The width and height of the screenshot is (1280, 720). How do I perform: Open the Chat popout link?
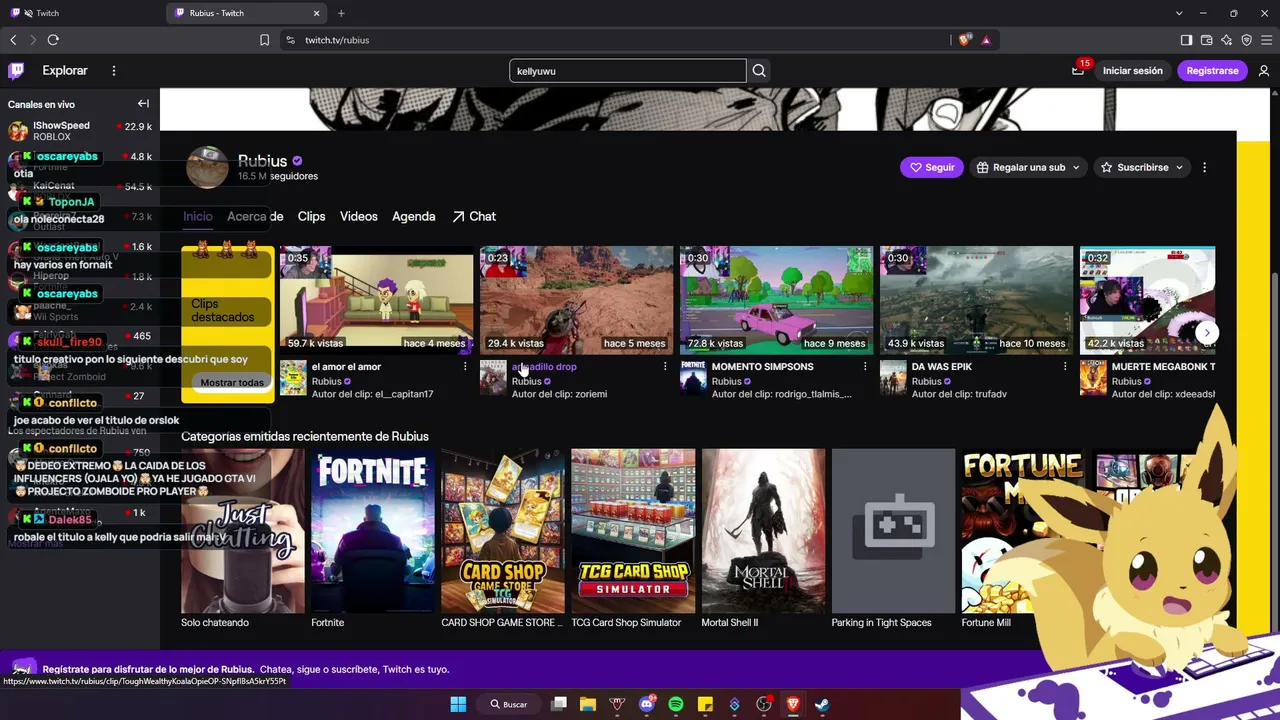(x=474, y=217)
